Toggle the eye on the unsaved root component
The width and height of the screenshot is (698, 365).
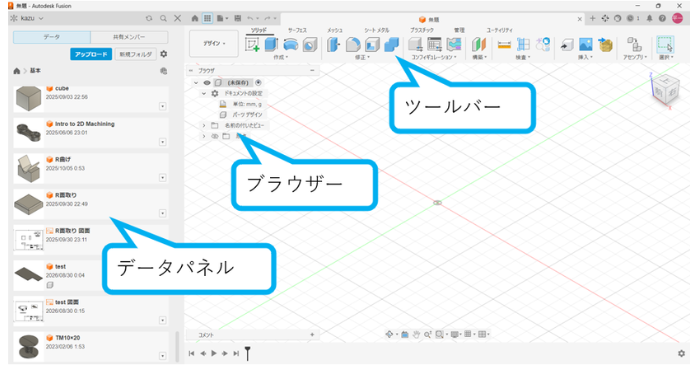point(207,83)
